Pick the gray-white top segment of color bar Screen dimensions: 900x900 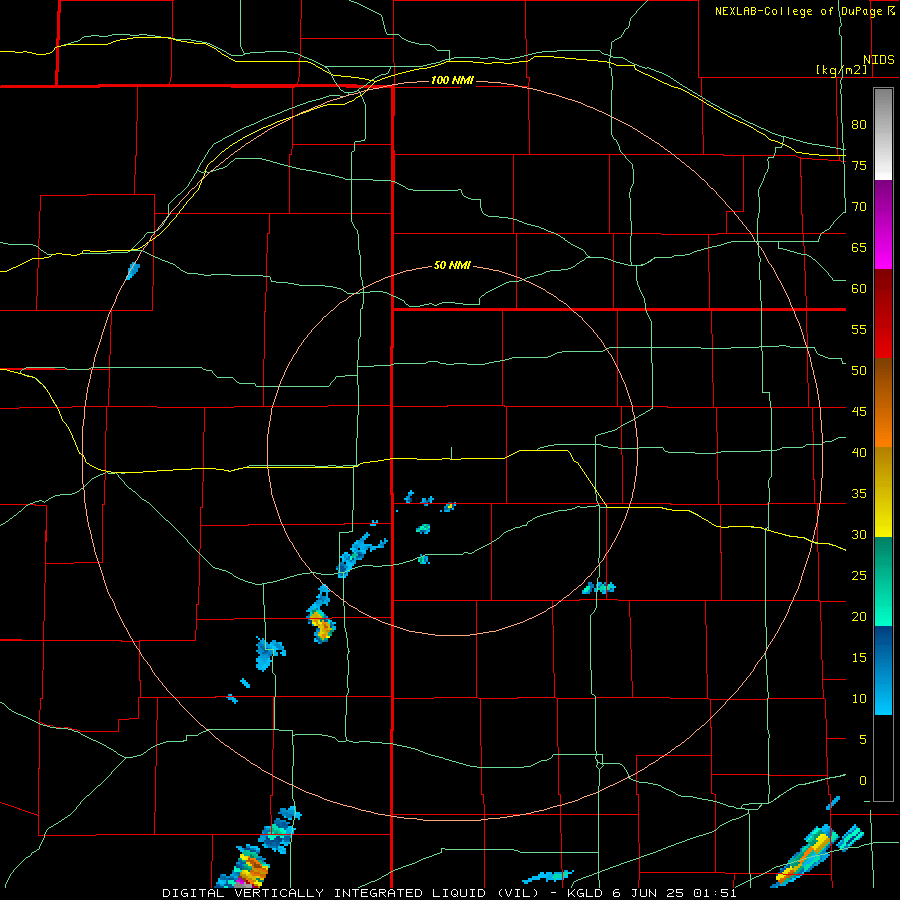coord(883,134)
